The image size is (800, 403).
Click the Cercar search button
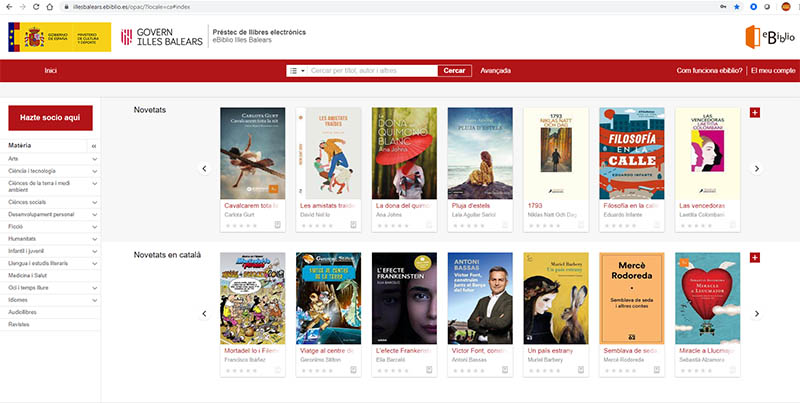454,71
